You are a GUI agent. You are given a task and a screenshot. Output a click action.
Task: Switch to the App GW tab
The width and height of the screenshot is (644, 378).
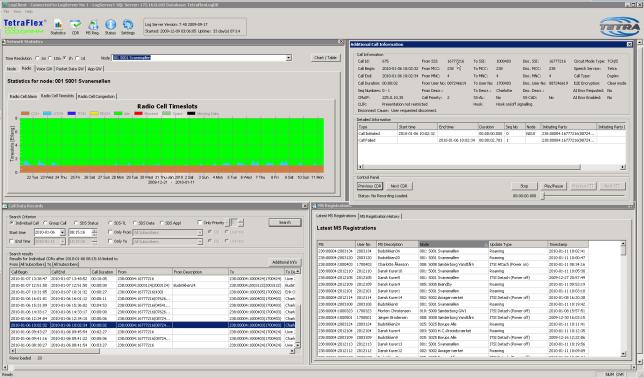(94, 69)
